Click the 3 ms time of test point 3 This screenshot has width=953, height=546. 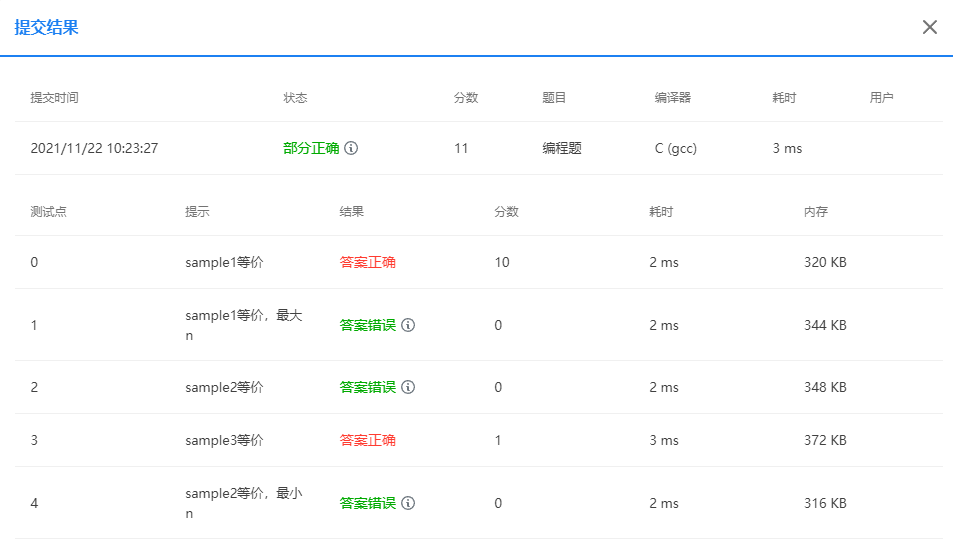click(664, 440)
